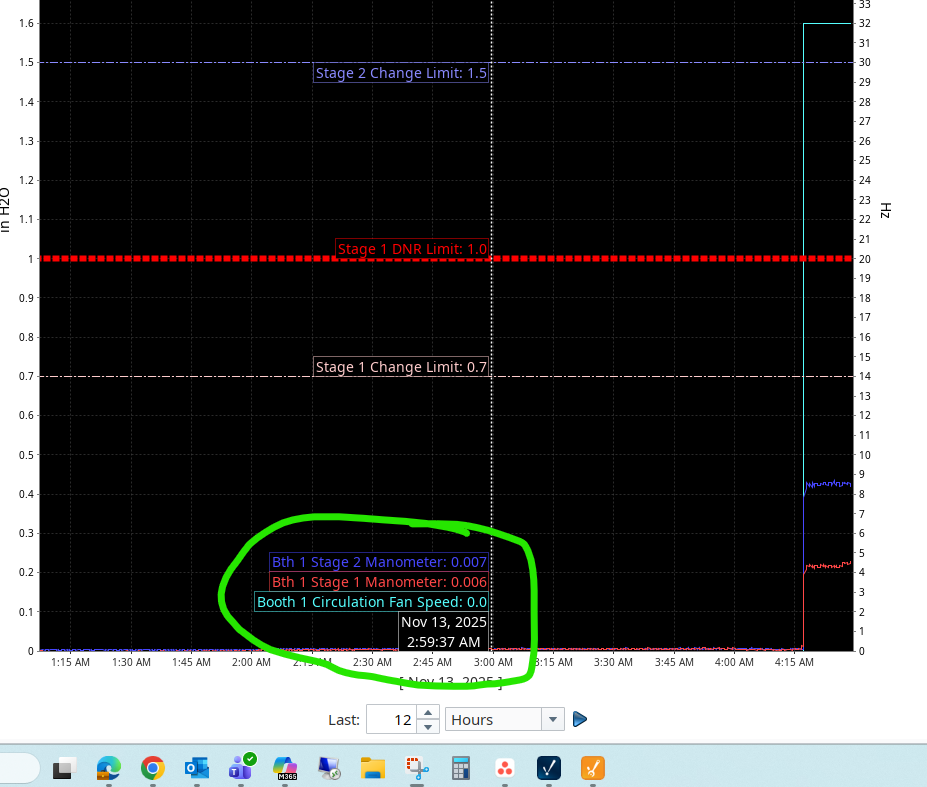Open Google Chrome from the taskbar
927x787 pixels.
click(153, 768)
